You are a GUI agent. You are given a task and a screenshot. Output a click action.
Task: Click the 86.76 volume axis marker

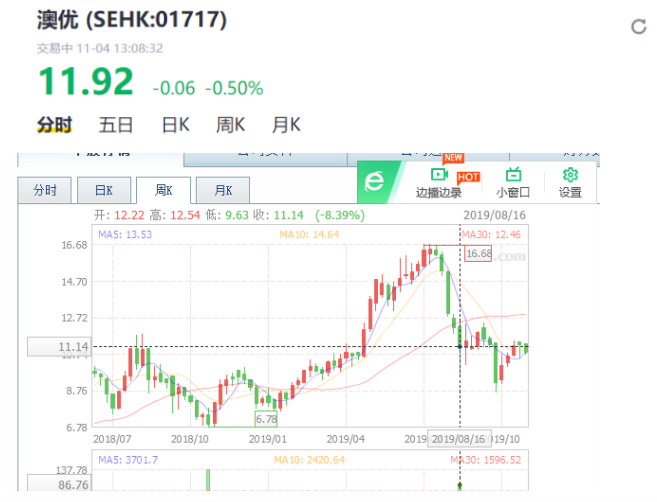pyautogui.click(x=59, y=483)
